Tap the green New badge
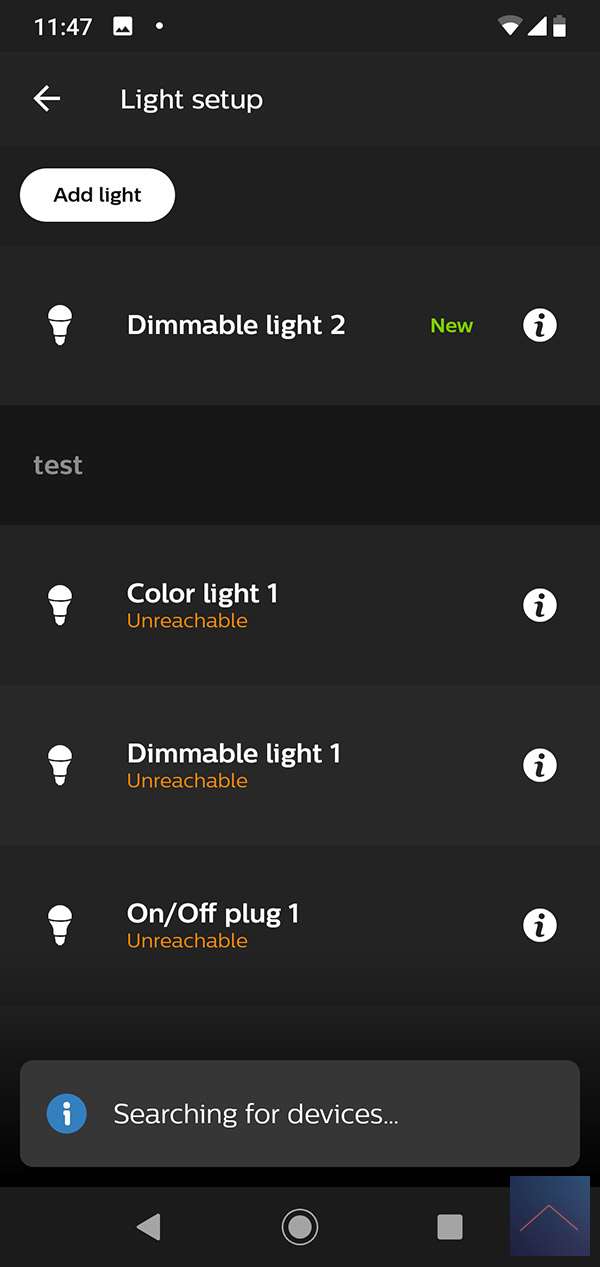The image size is (600, 1267). [x=451, y=326]
